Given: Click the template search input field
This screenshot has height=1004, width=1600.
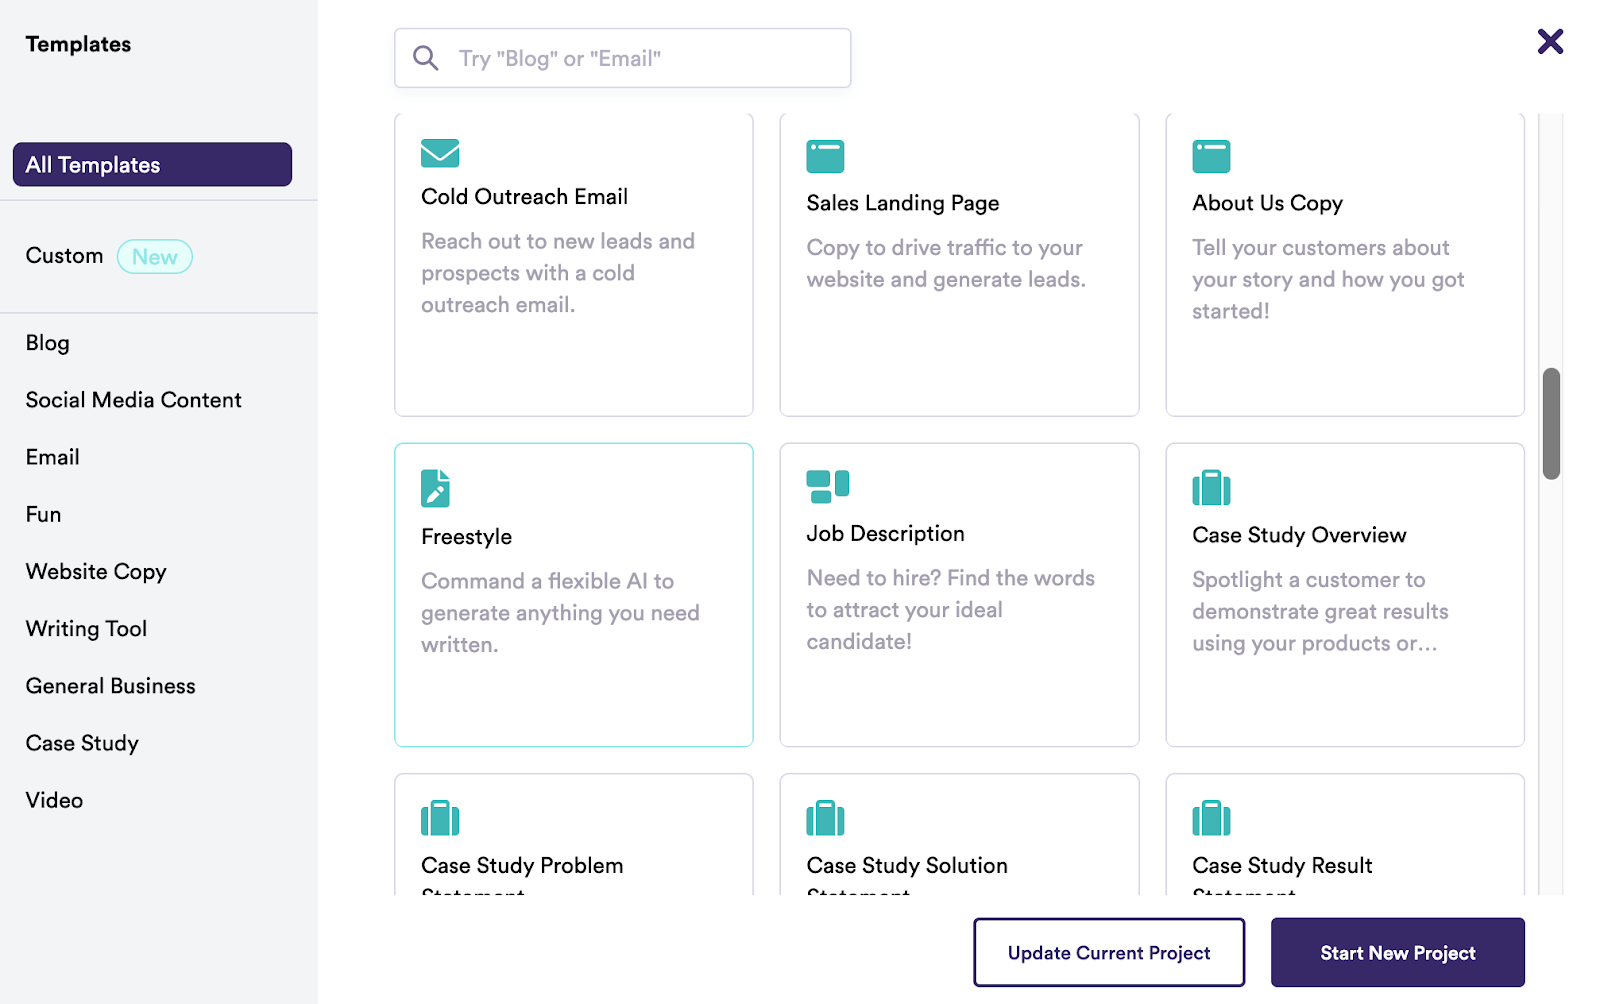Looking at the screenshot, I should pyautogui.click(x=622, y=58).
